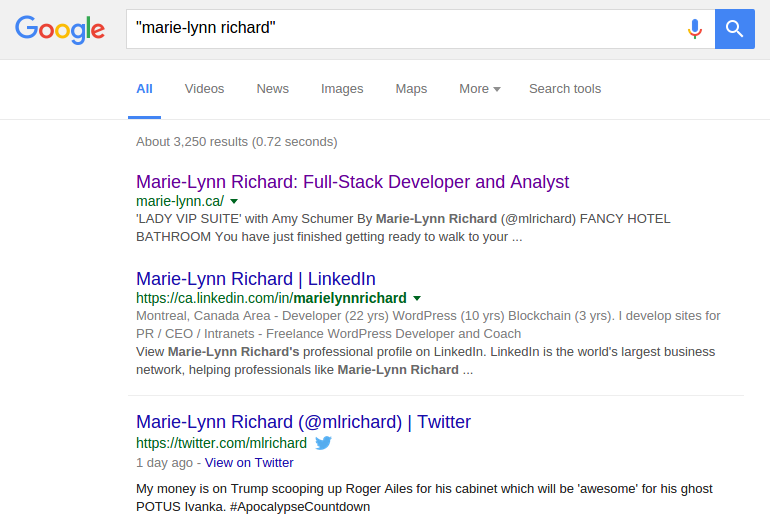Click the '1 day ago' timestamp
This screenshot has width=770, height=532.
click(165, 463)
